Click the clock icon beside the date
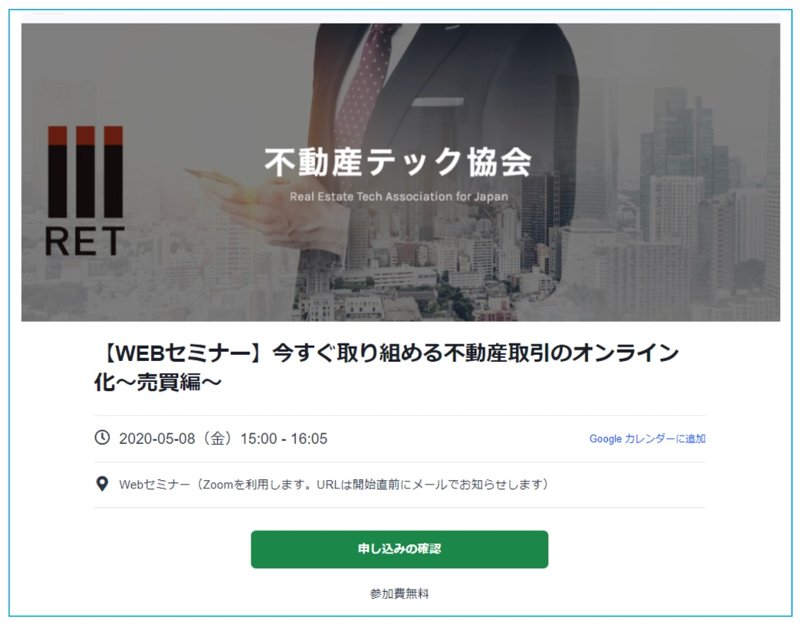The height and width of the screenshot is (623, 800). coord(102,437)
